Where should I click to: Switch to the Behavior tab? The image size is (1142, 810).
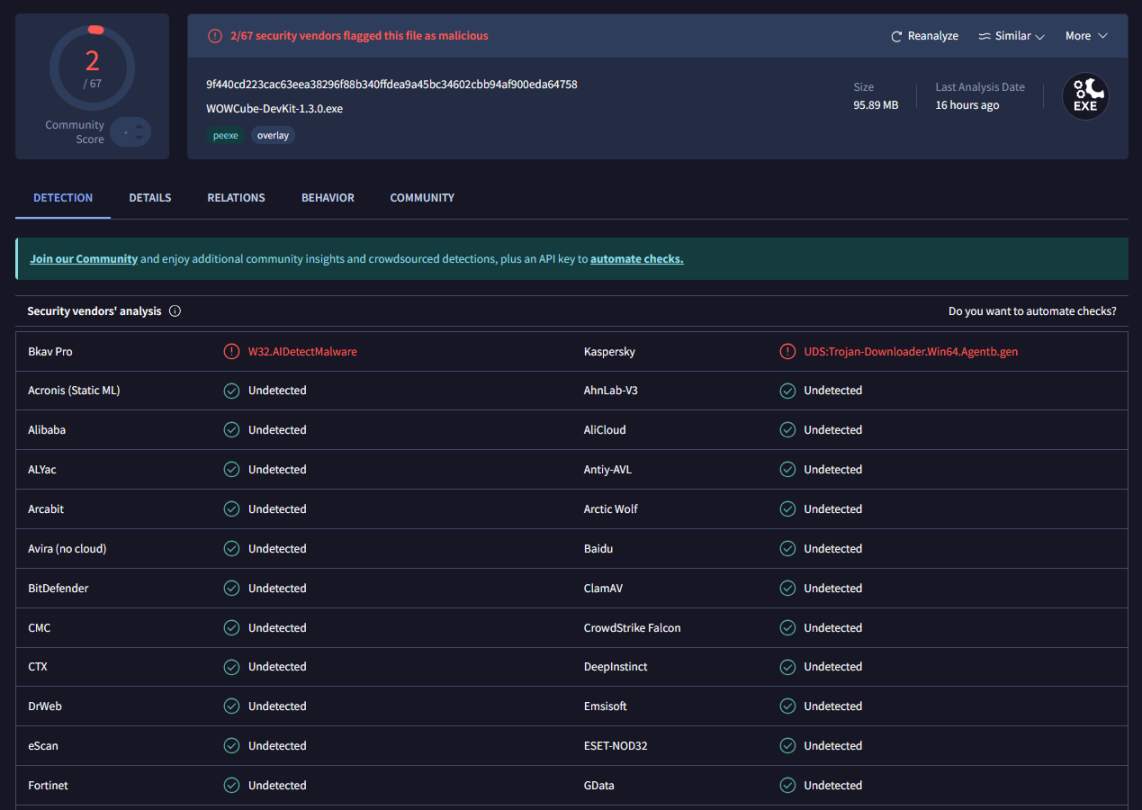click(328, 197)
